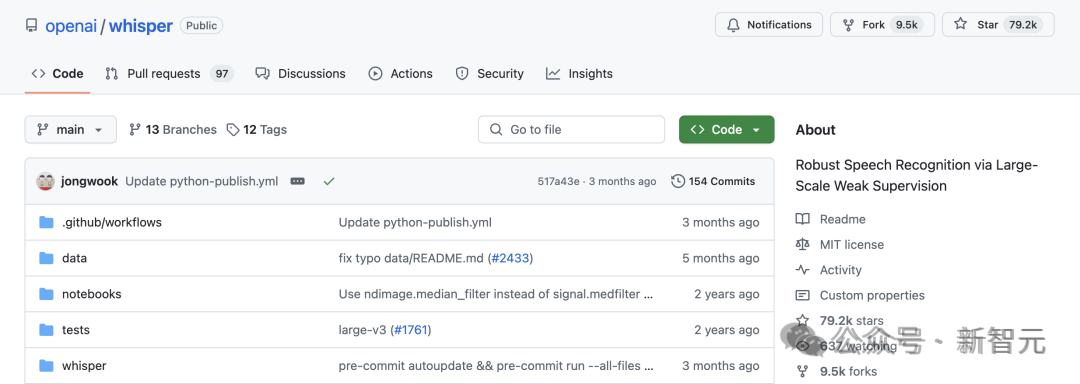Open the 12 Tags tag icon link
The image size is (1080, 384).
233,129
